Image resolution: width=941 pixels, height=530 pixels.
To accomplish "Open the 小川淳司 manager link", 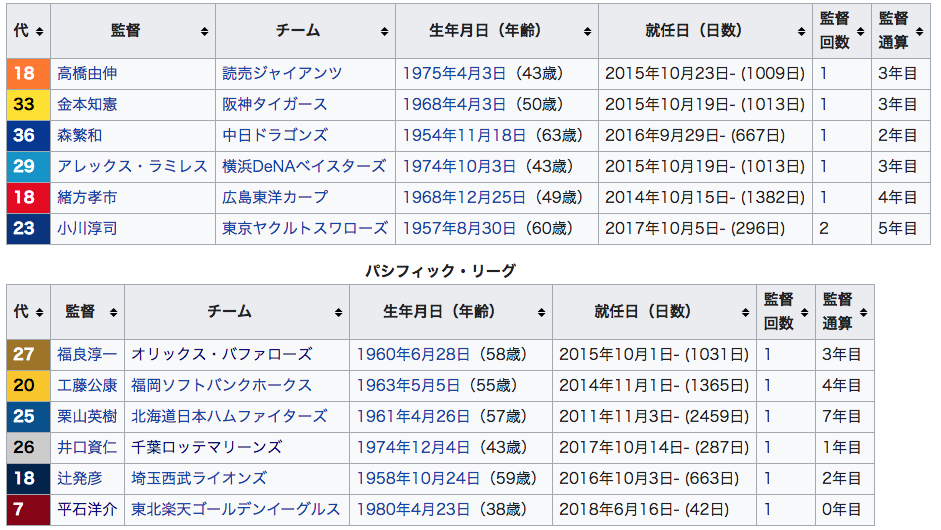I will 87,229.
